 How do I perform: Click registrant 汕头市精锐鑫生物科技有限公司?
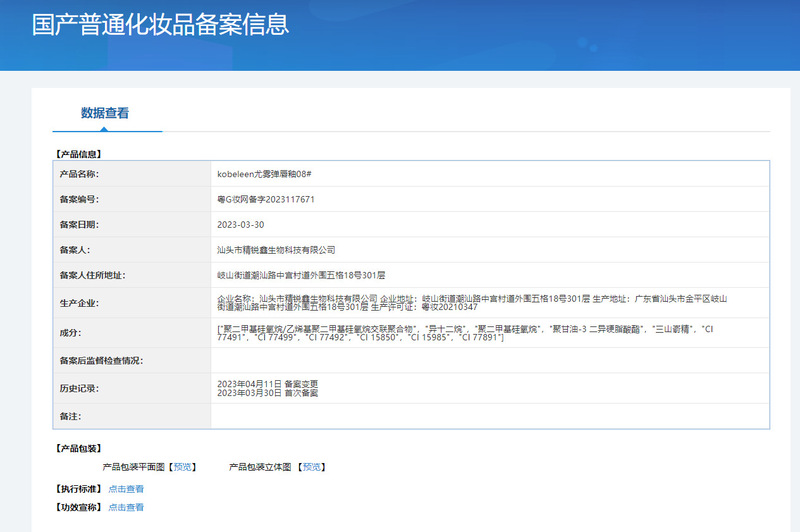tap(276, 250)
